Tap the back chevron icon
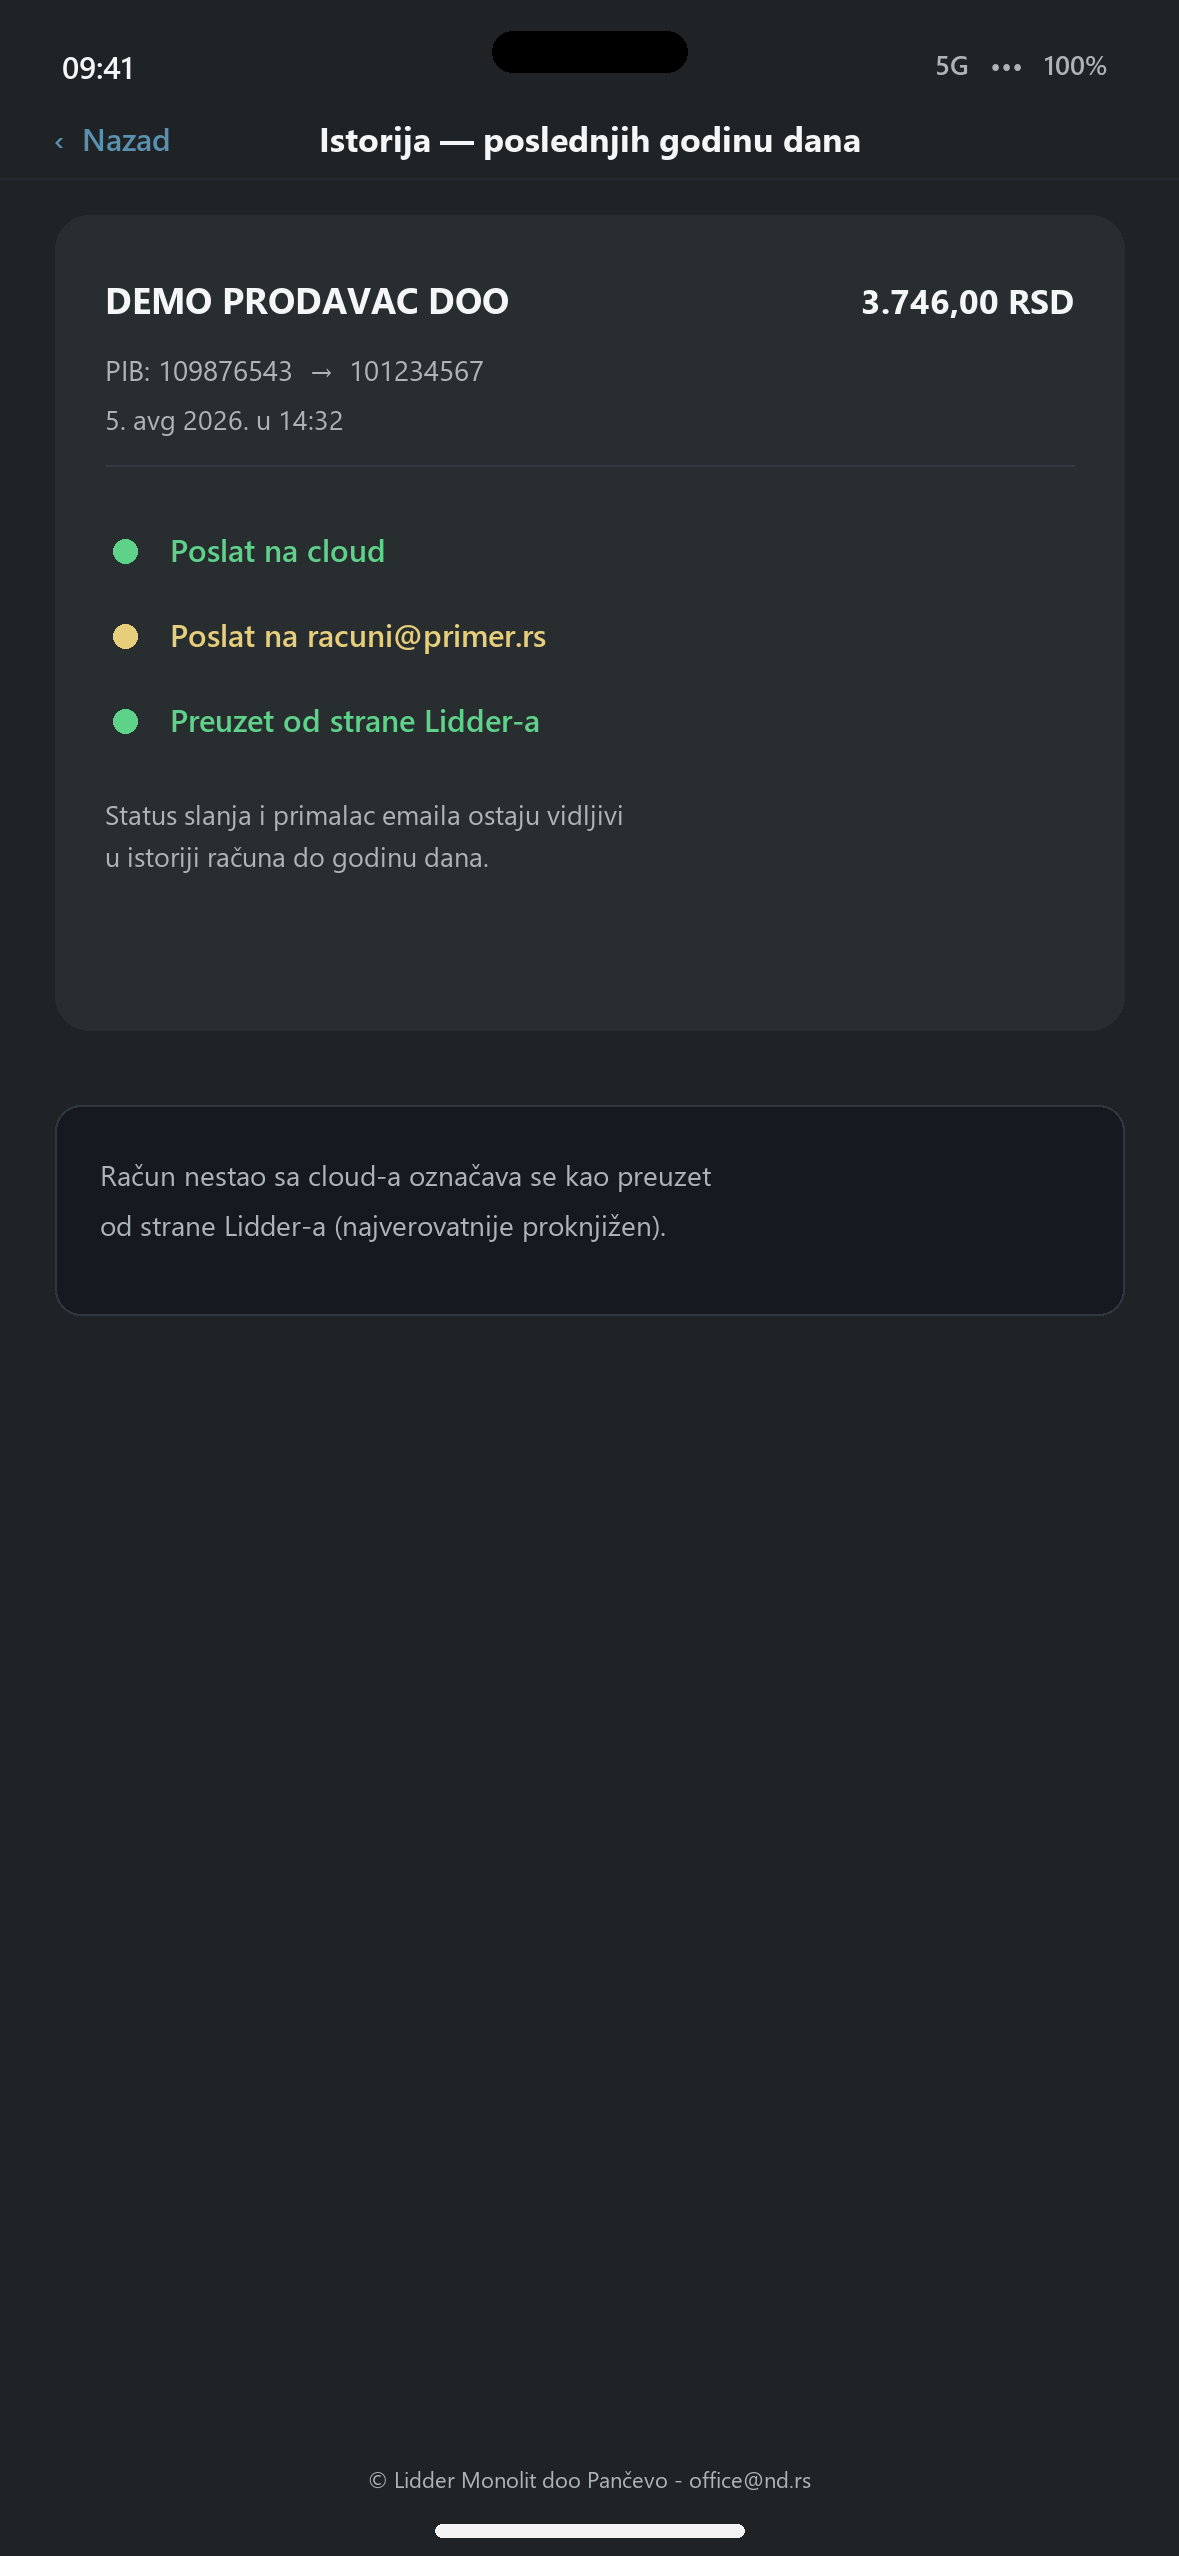Image resolution: width=1179 pixels, height=2556 pixels. [x=59, y=142]
